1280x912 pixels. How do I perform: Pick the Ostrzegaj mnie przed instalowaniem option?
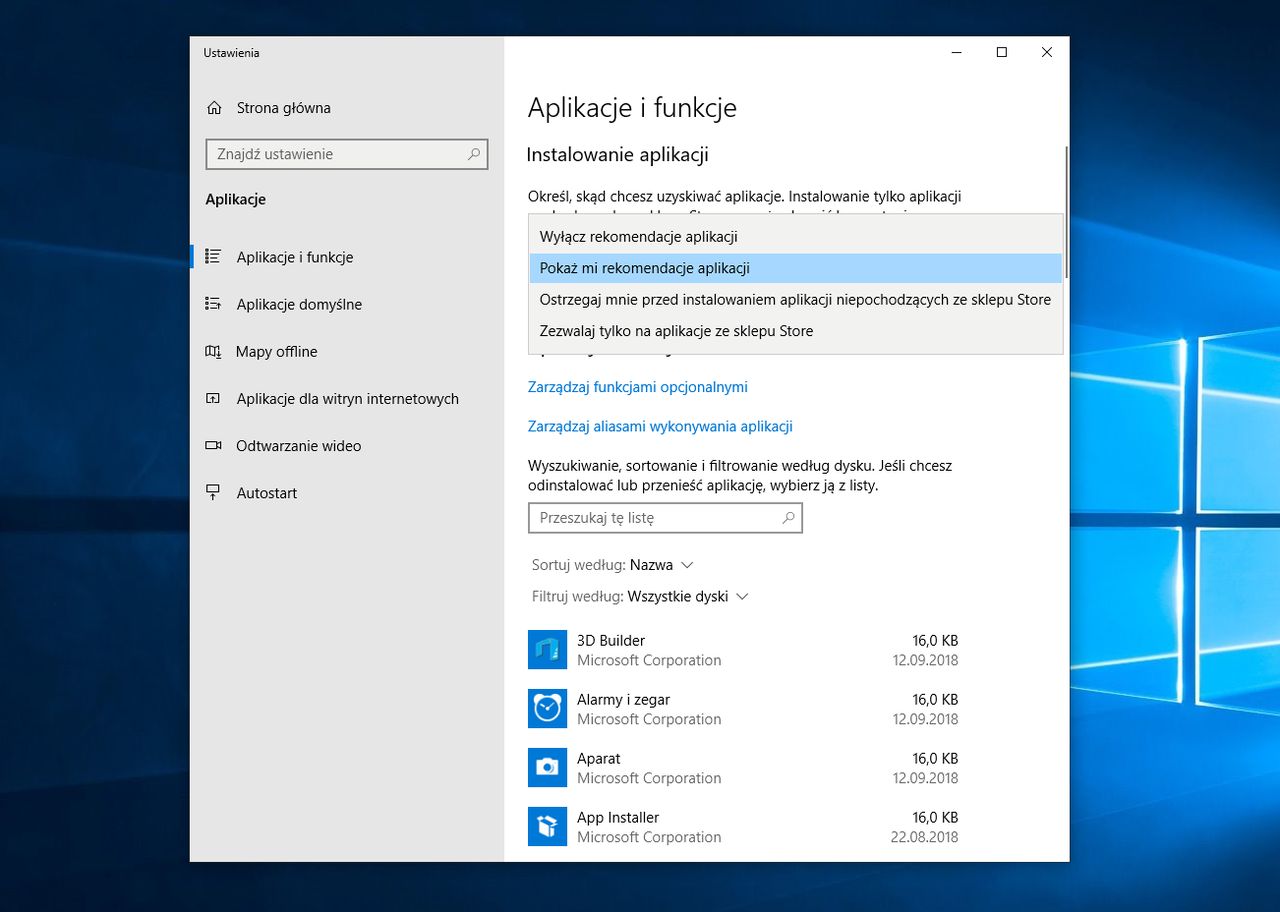[x=794, y=299]
